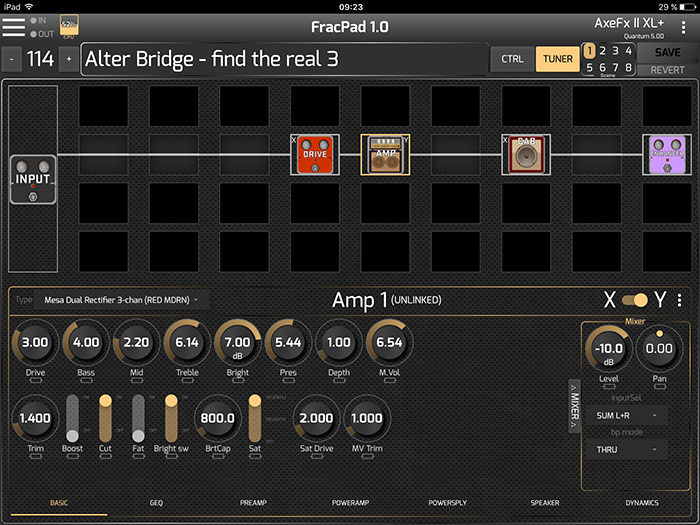Viewport: 700px width, 525px height.
Task: Open Amp 1 options menu dots
Action: tap(679, 300)
